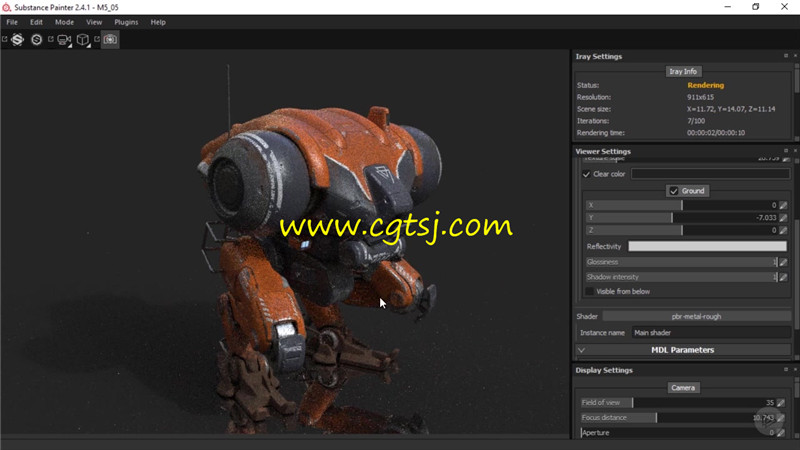The height and width of the screenshot is (450, 800).
Task: Open the File menu
Action: 12,22
